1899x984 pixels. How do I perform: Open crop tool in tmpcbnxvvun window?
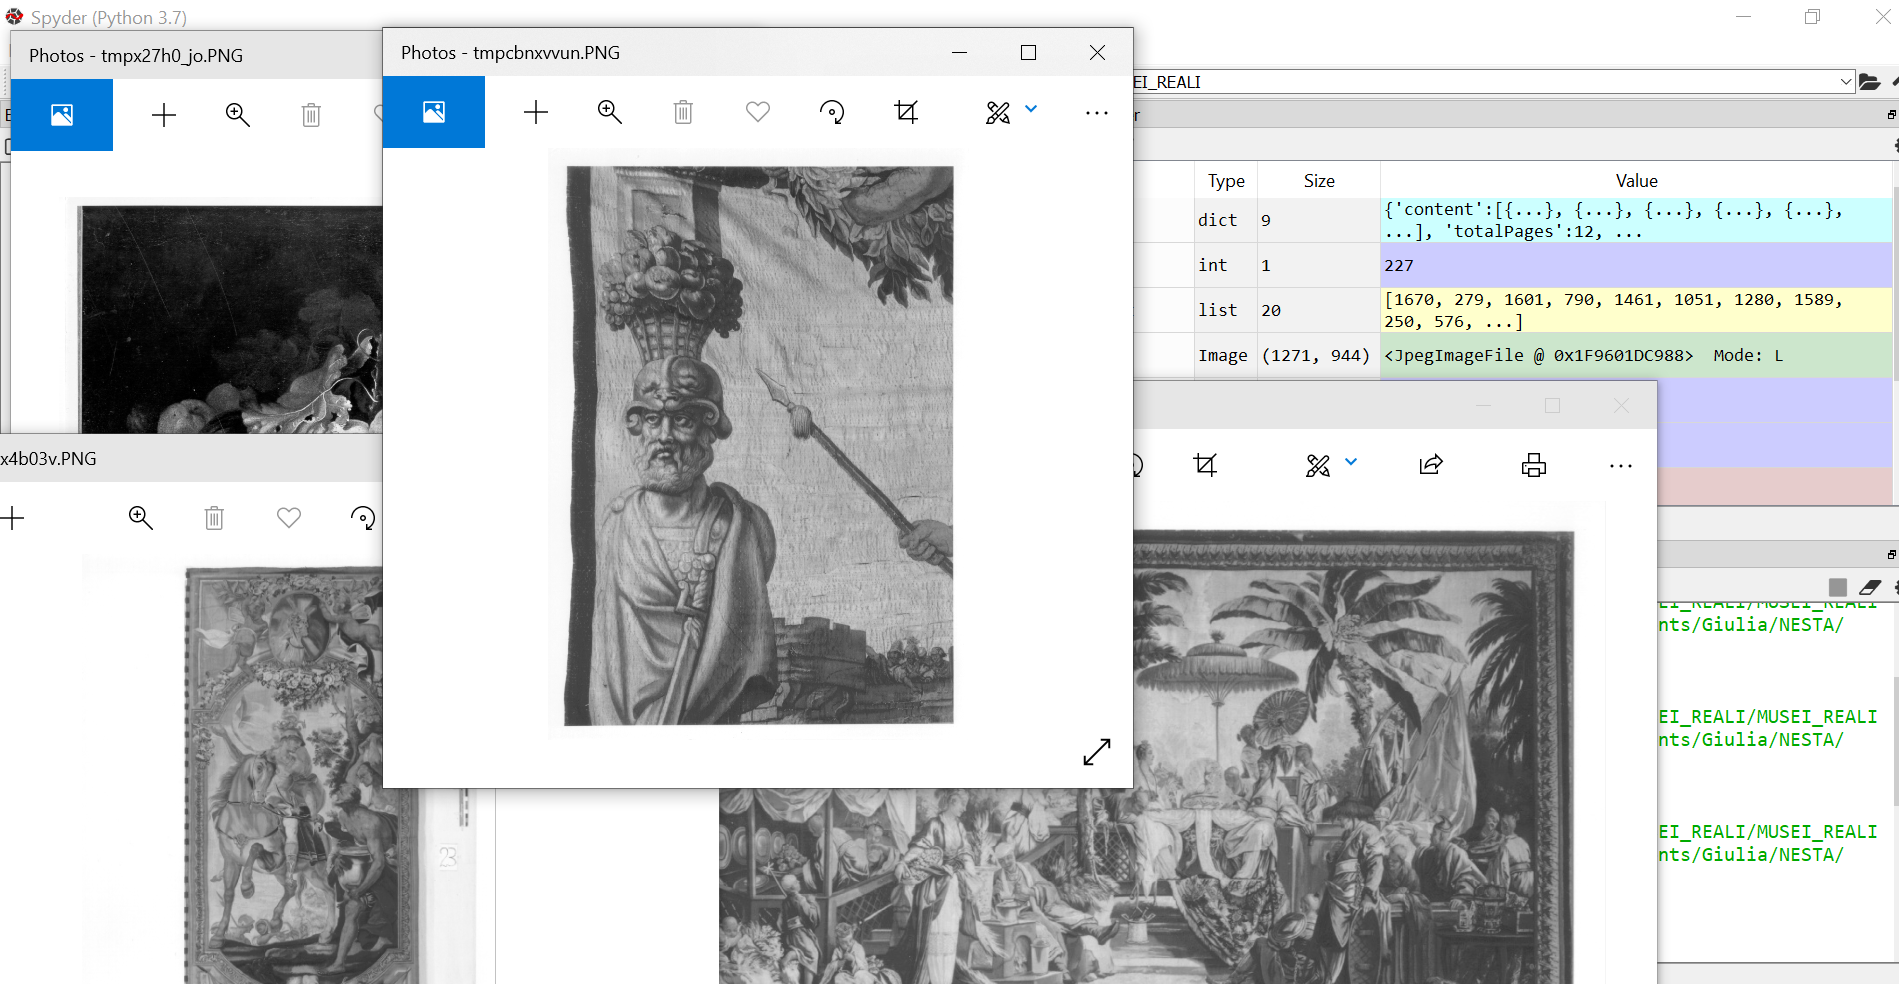(906, 112)
